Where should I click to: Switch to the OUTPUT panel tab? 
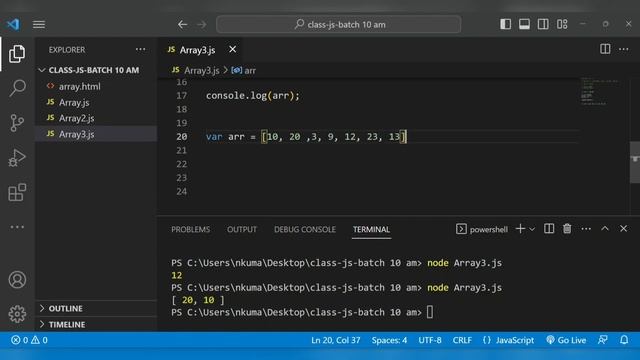point(242,229)
